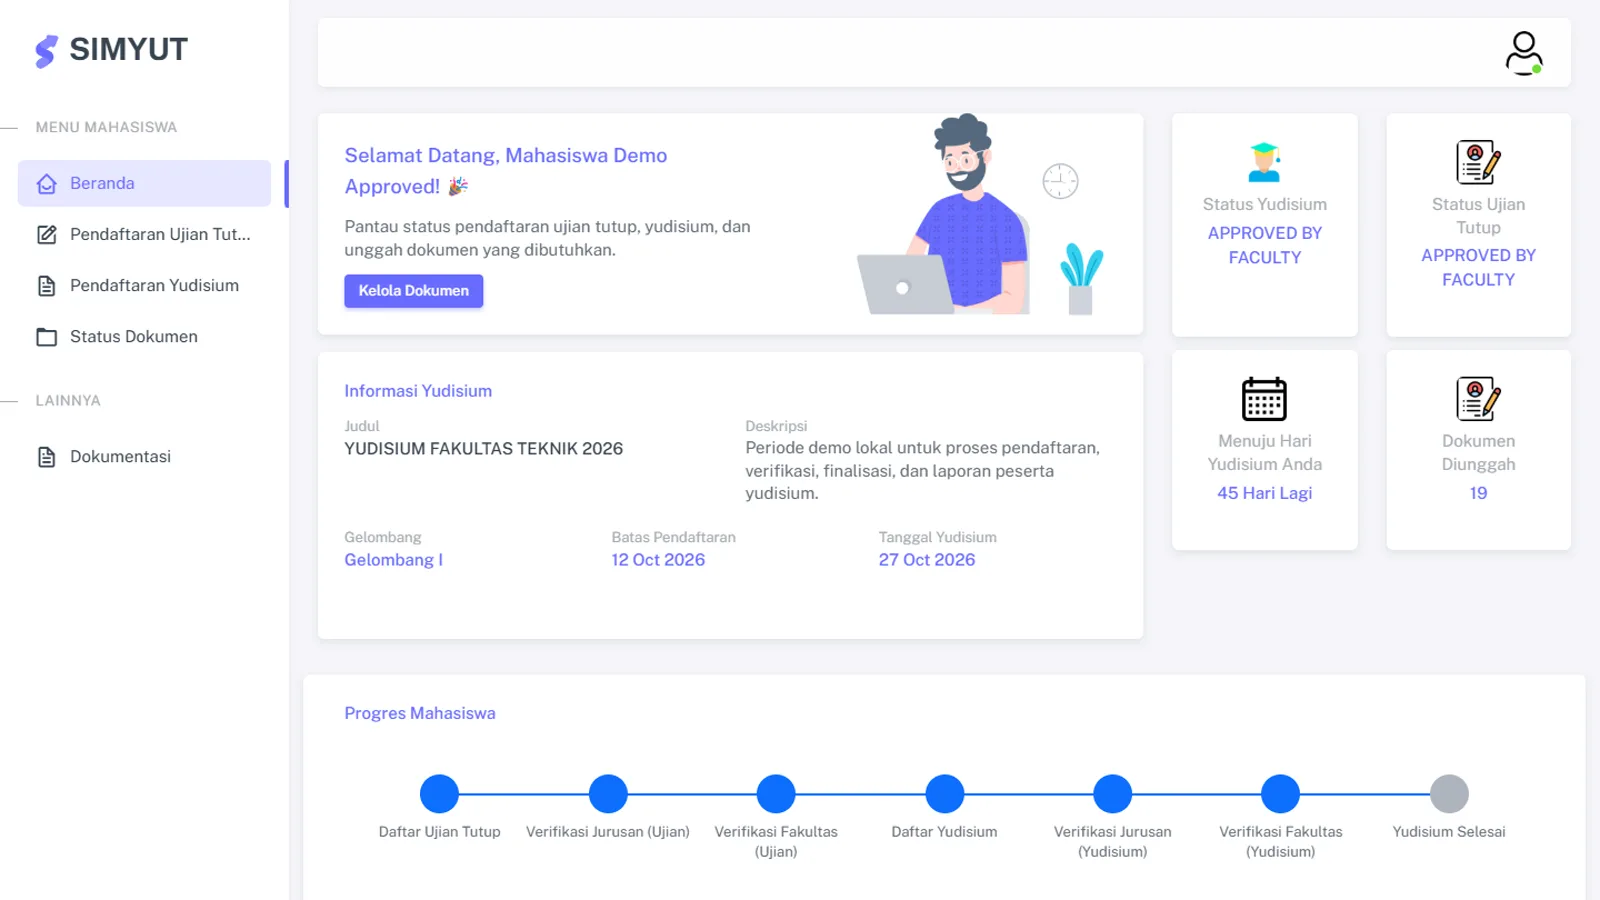Screen dimensions: 1600x900
Task: Click the 'Informasi Yudisium' heading
Action: (418, 391)
